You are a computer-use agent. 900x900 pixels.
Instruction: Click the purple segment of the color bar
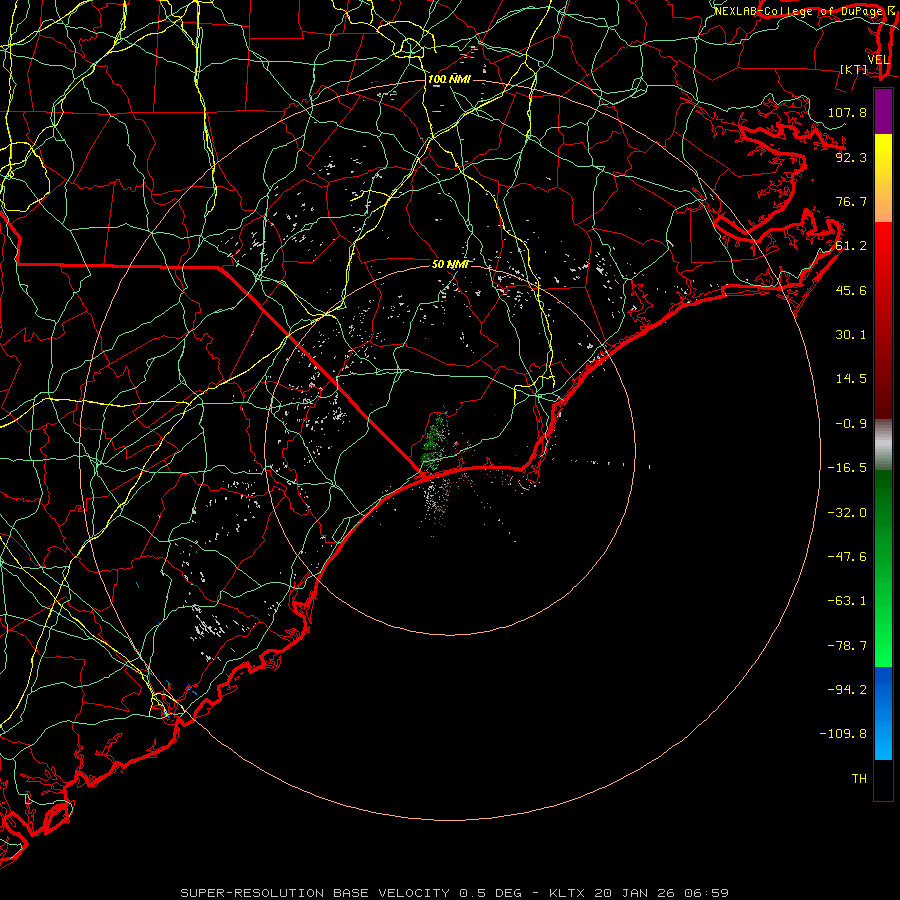coord(883,111)
